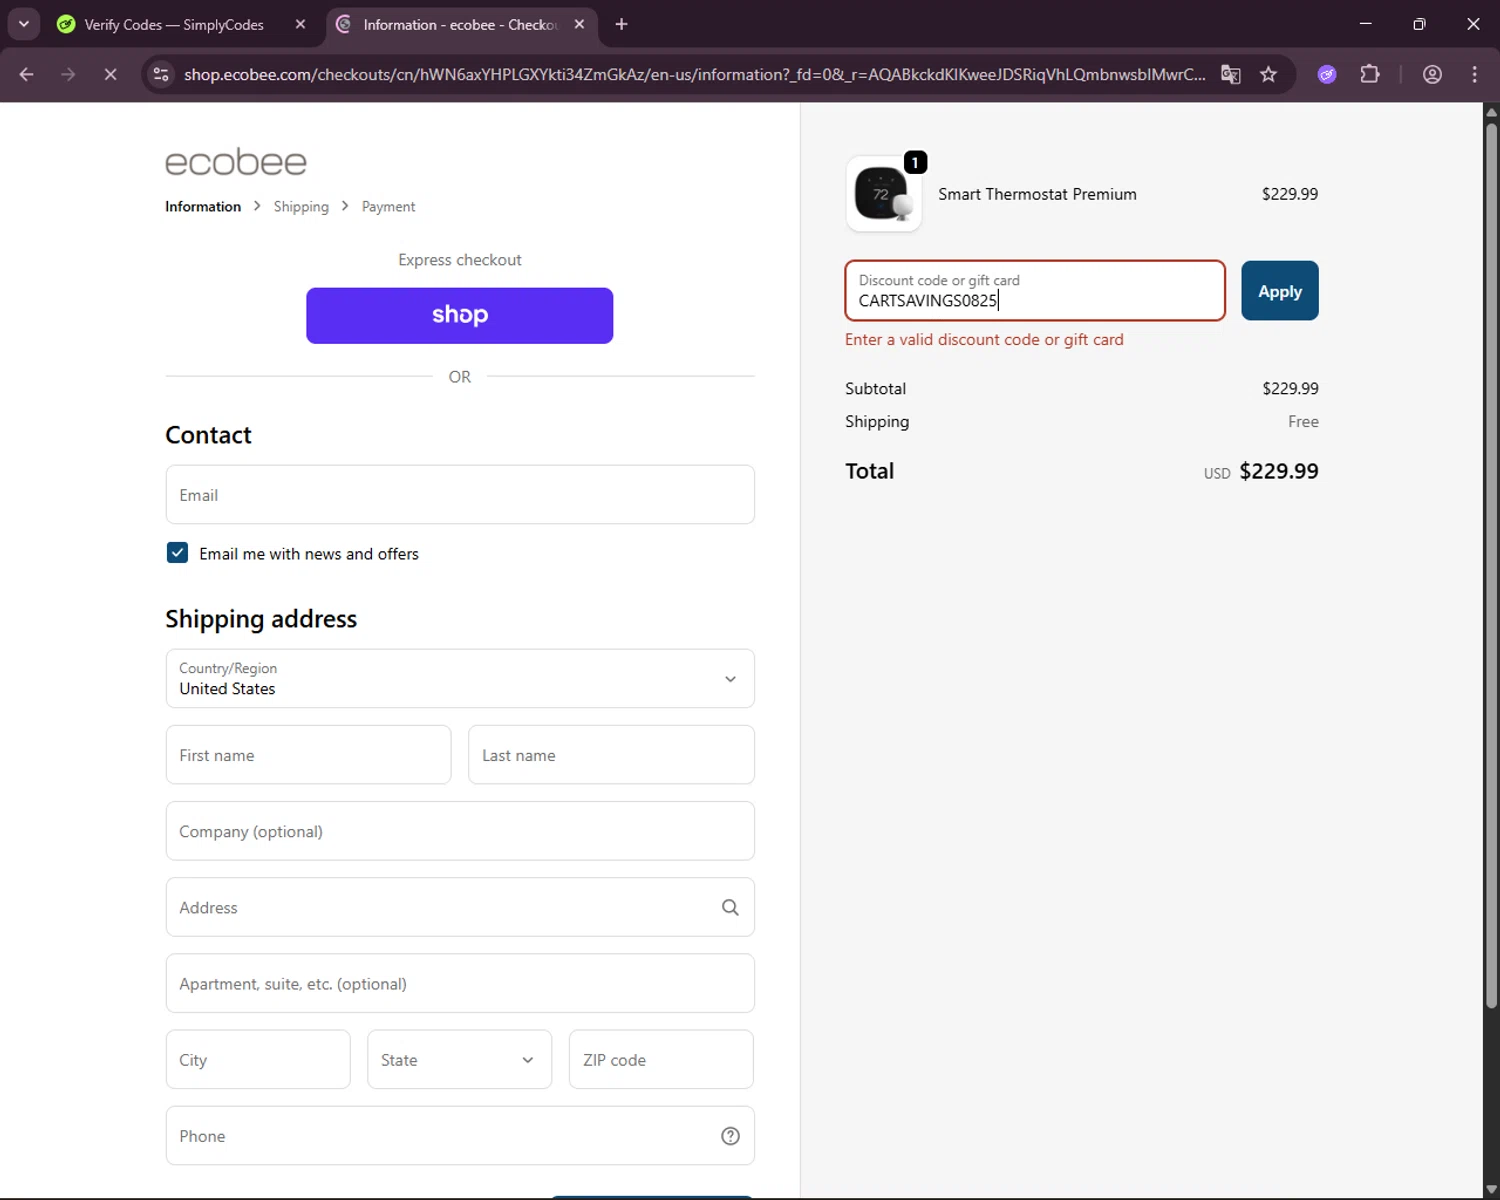Open the purple SimplyCodes extension icon

click(1327, 74)
